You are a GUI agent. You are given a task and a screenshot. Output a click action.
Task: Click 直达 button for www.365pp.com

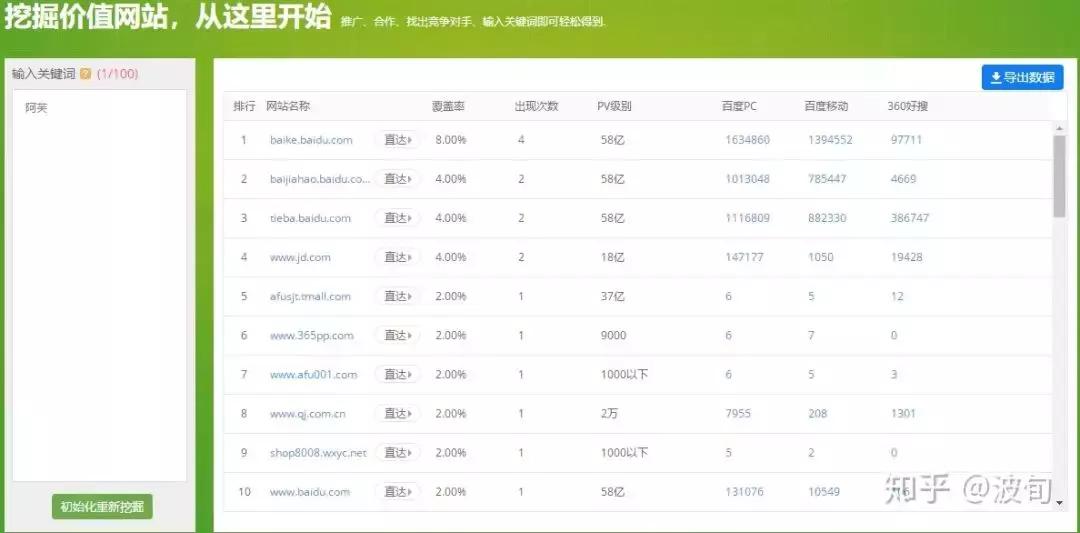click(x=397, y=335)
